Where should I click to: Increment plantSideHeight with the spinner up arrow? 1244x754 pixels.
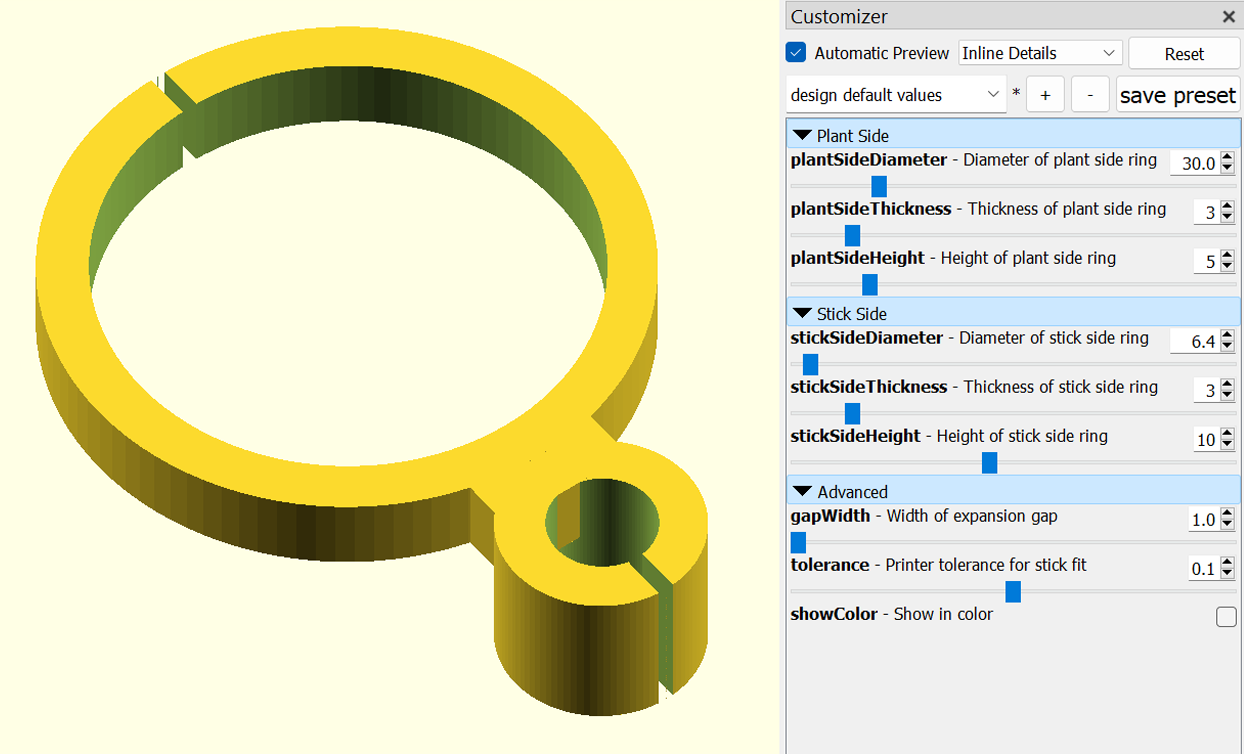click(1227, 255)
